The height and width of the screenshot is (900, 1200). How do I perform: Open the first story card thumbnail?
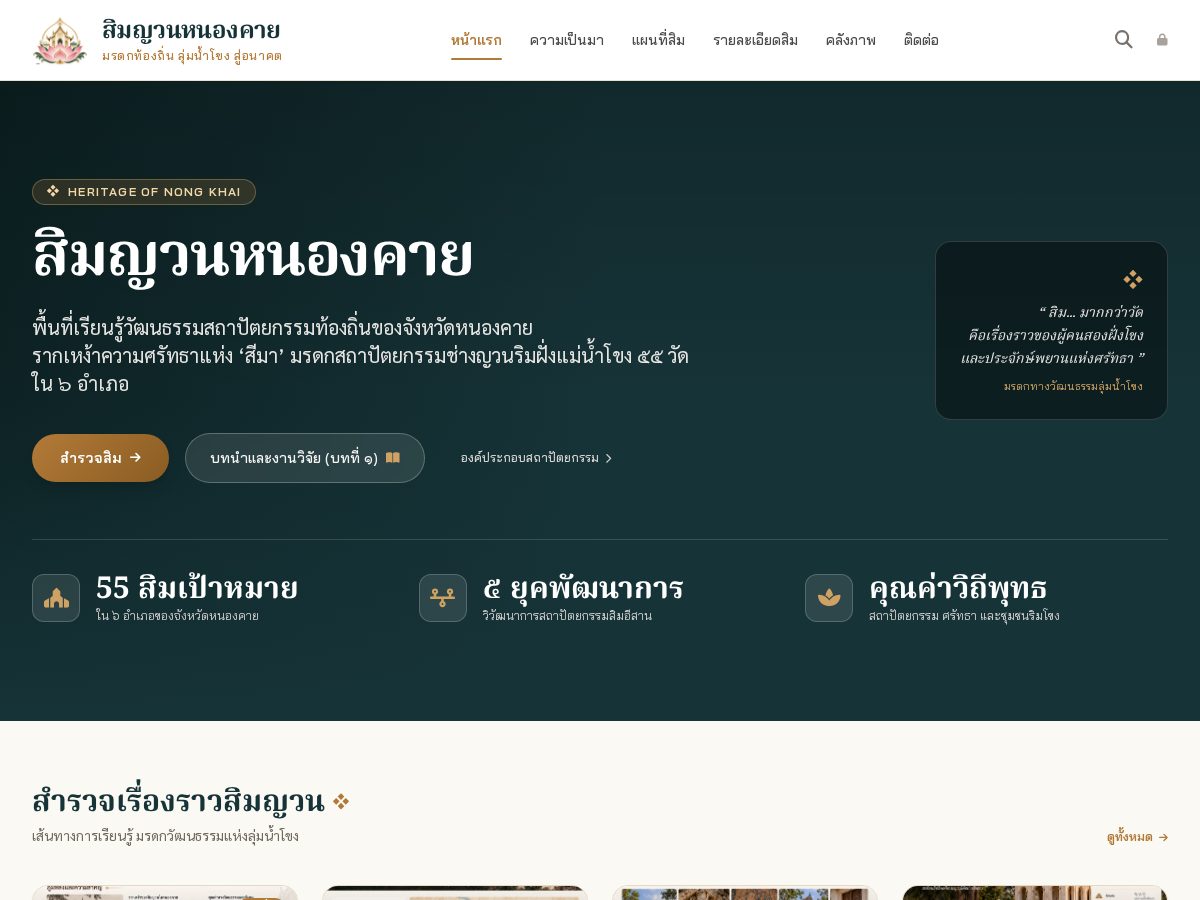coord(165,893)
